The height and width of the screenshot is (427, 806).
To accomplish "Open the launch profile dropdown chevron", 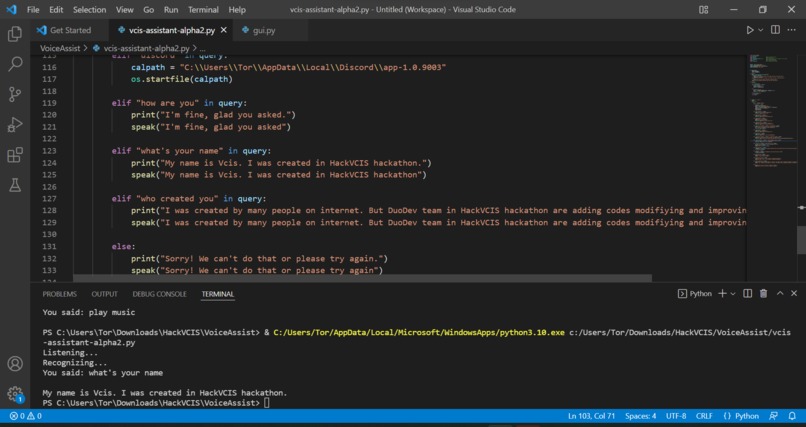I will [733, 293].
